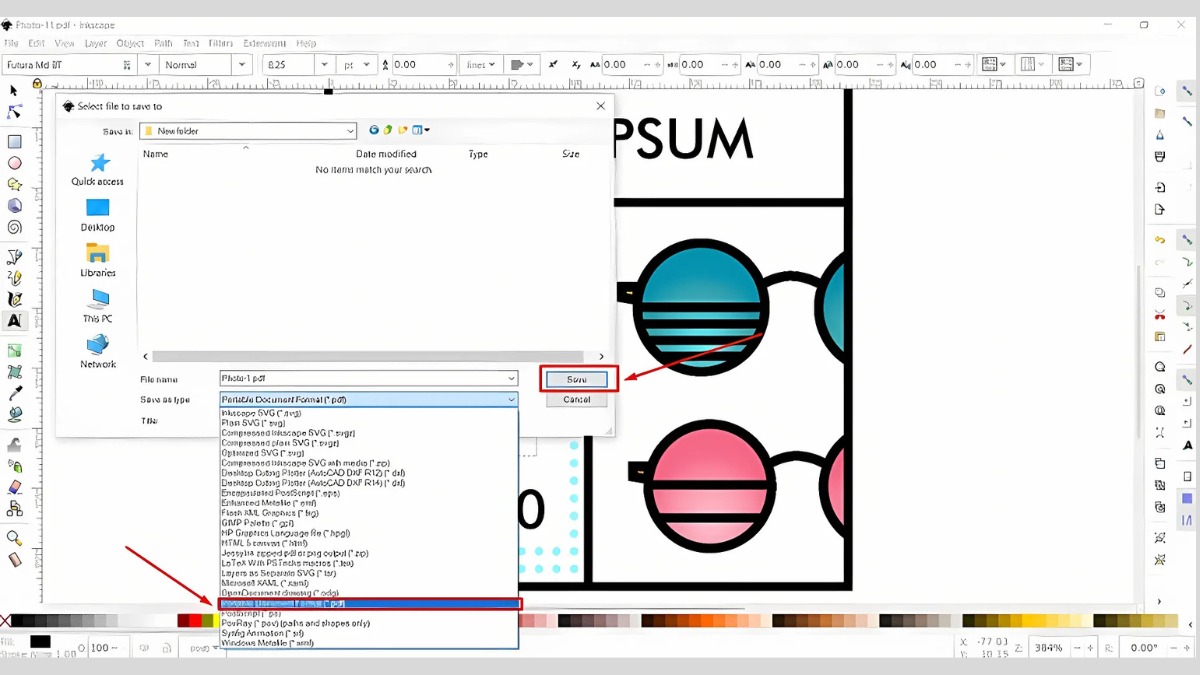
Task: Open the Edit menu
Action: coord(37,44)
